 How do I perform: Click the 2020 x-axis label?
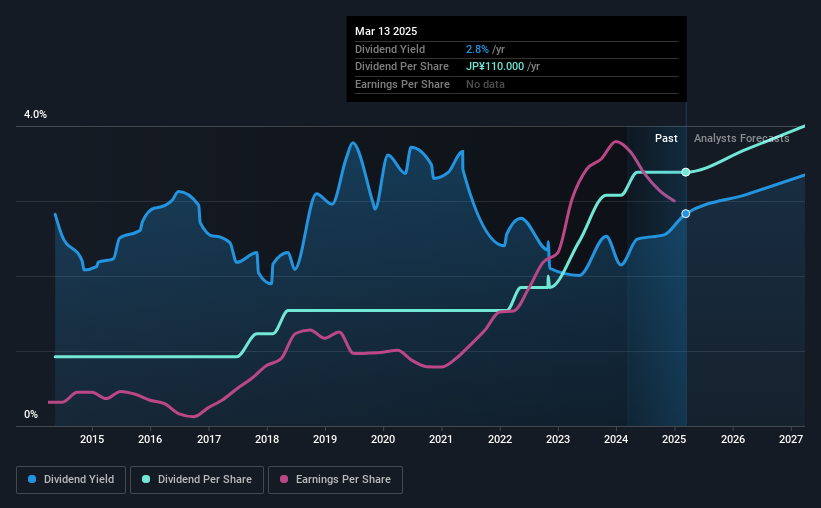click(383, 439)
